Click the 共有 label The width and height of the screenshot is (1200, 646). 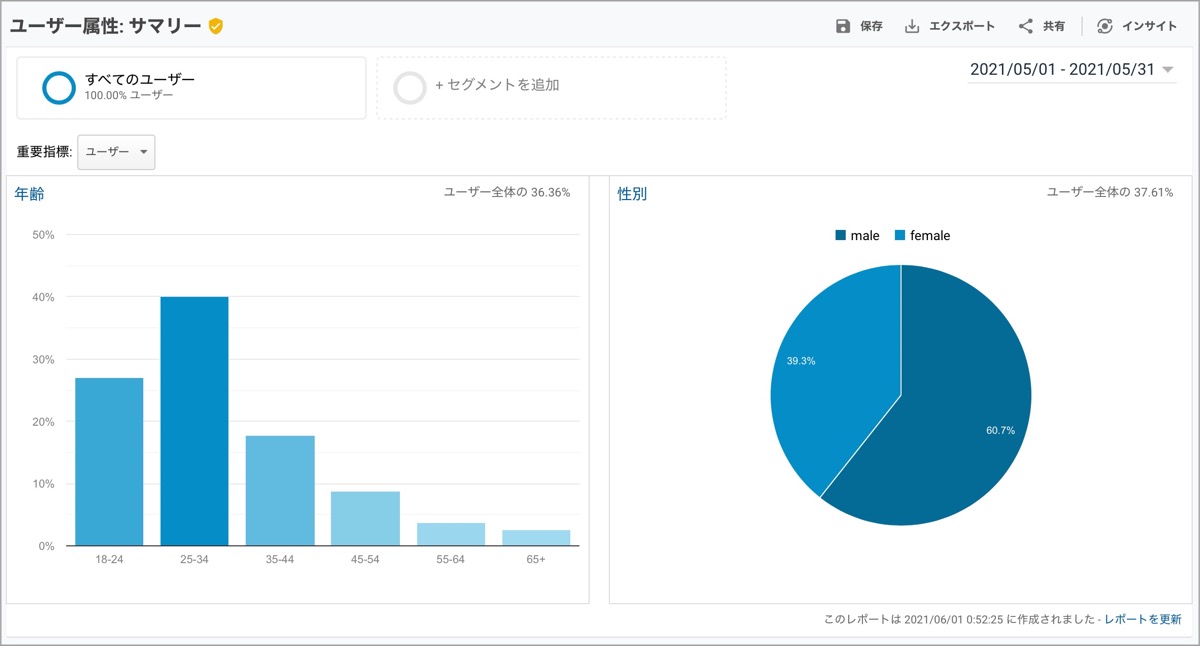(1054, 27)
